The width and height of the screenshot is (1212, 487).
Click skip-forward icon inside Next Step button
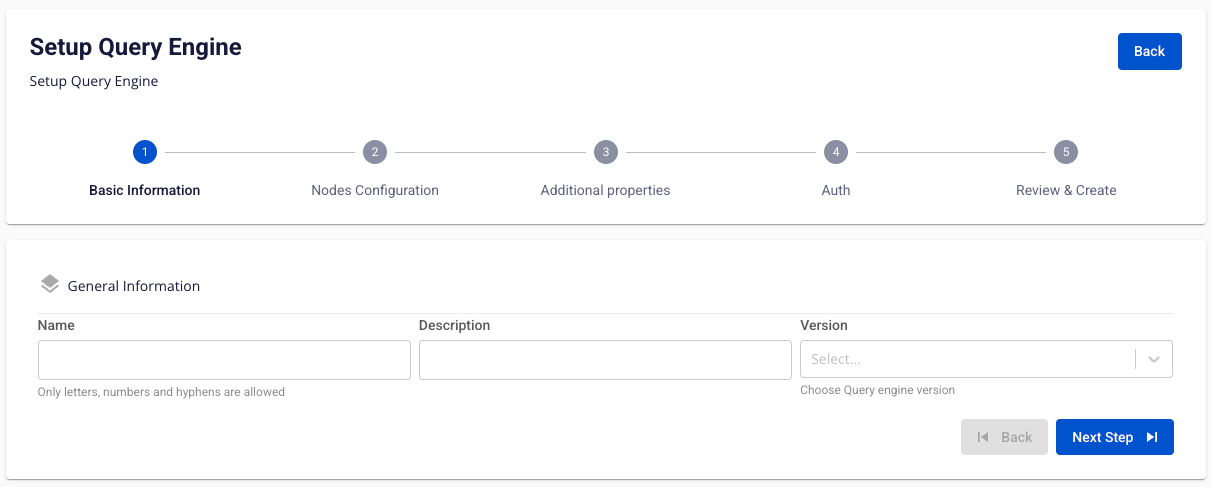click(1152, 437)
